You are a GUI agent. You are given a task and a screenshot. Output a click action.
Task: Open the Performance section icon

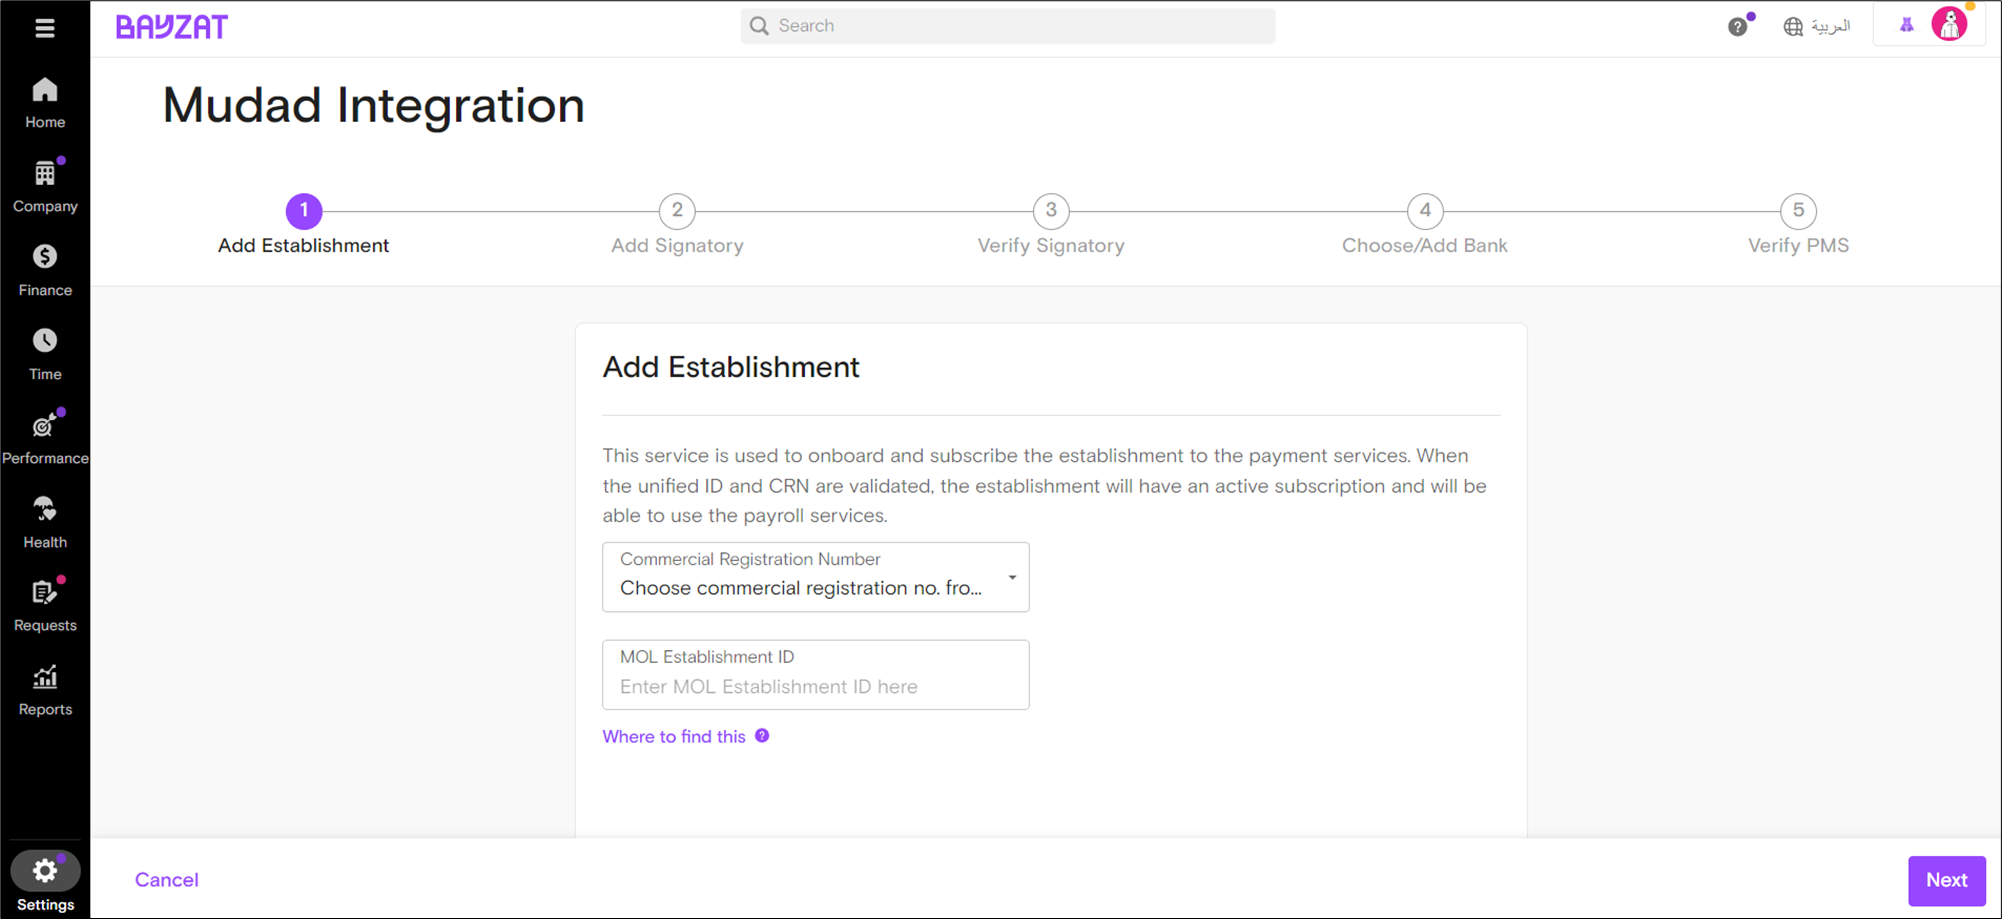click(45, 425)
